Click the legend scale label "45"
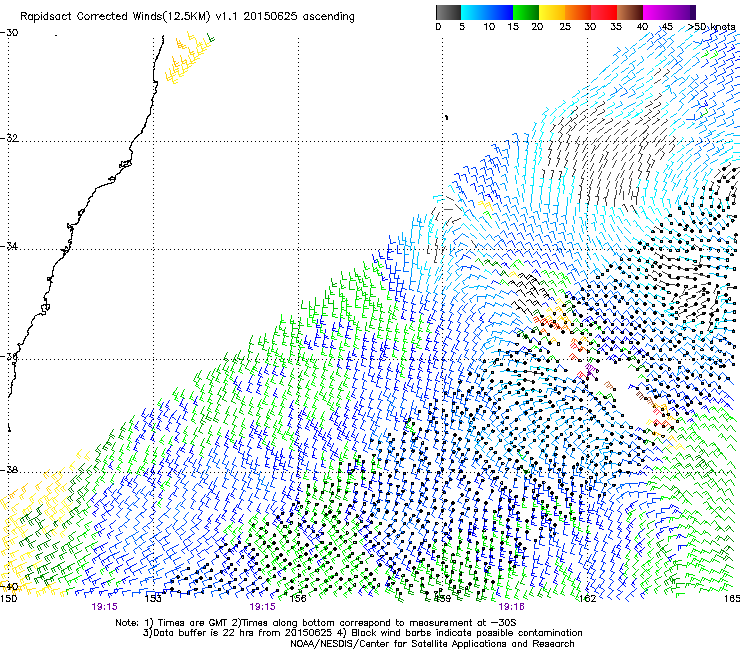Screen dimensions: 740x650 click(x=667, y=27)
